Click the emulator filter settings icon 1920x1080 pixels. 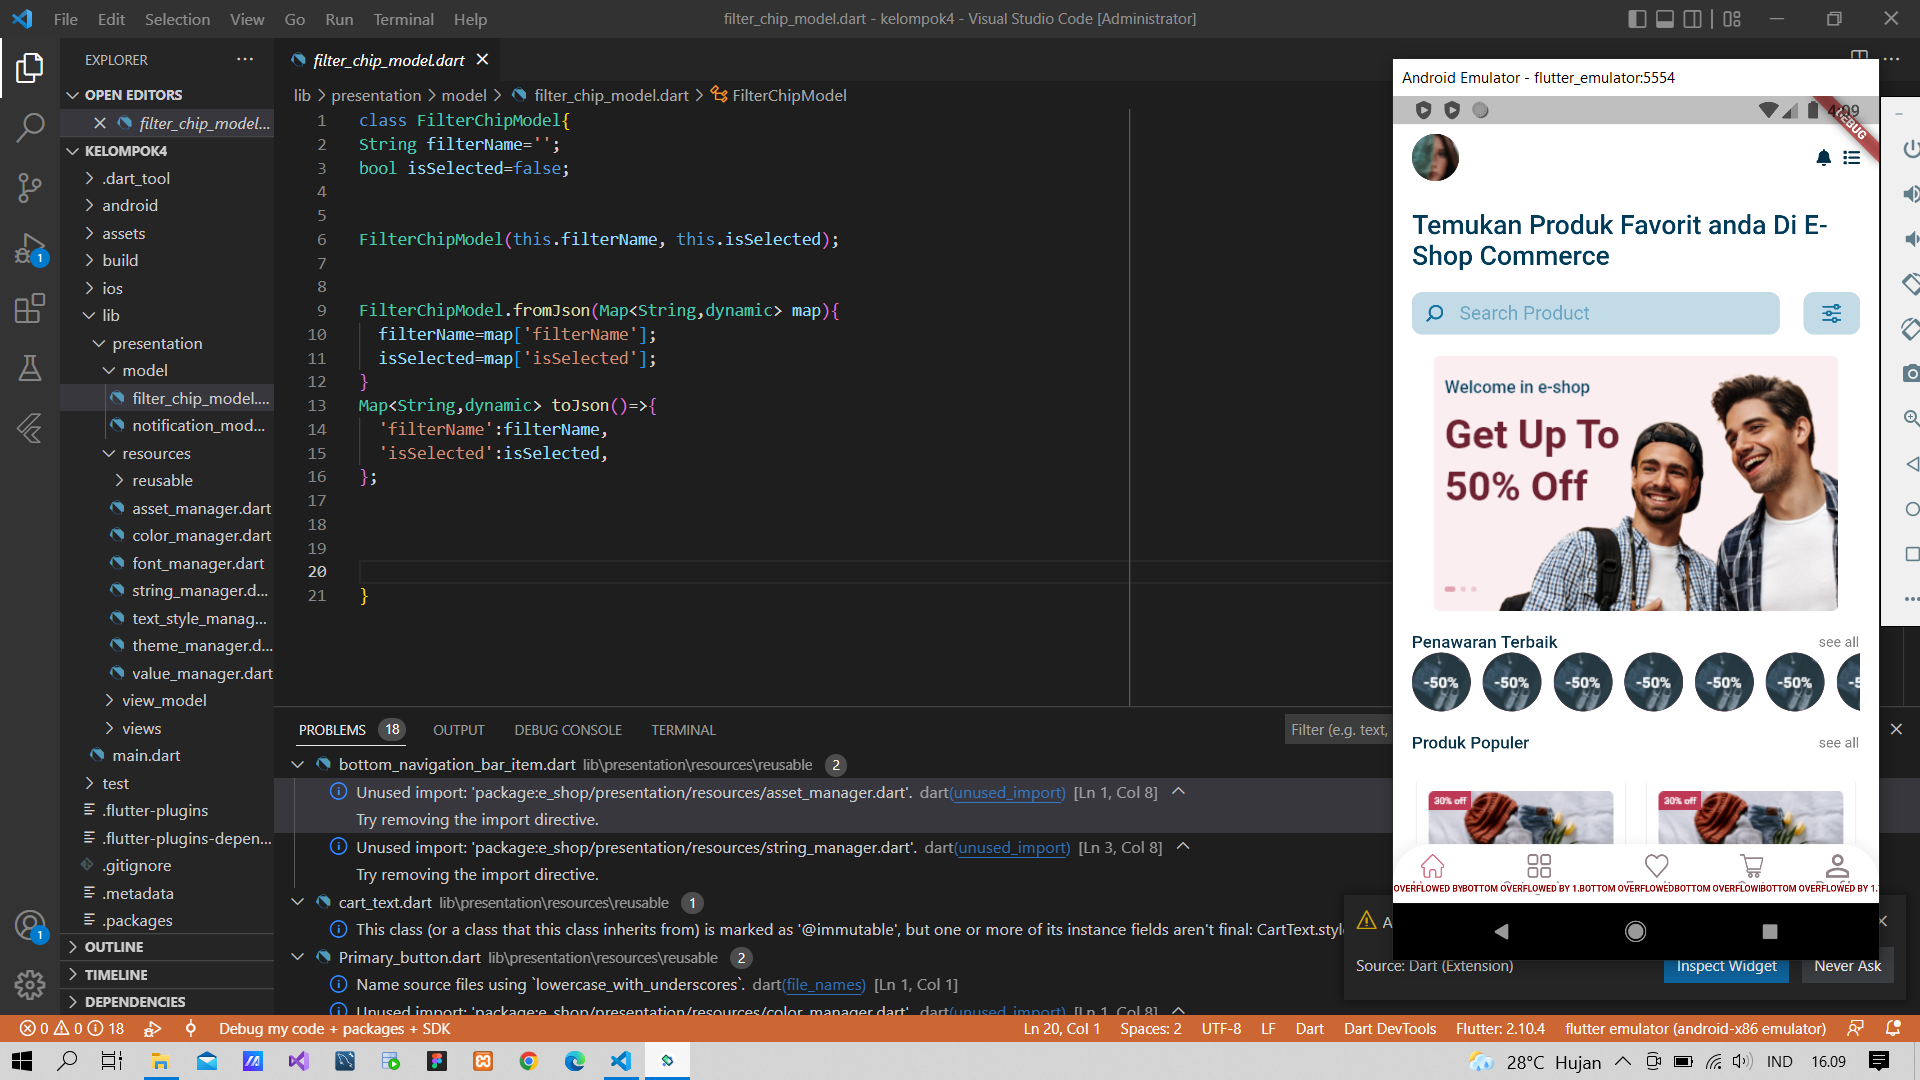[1831, 314]
